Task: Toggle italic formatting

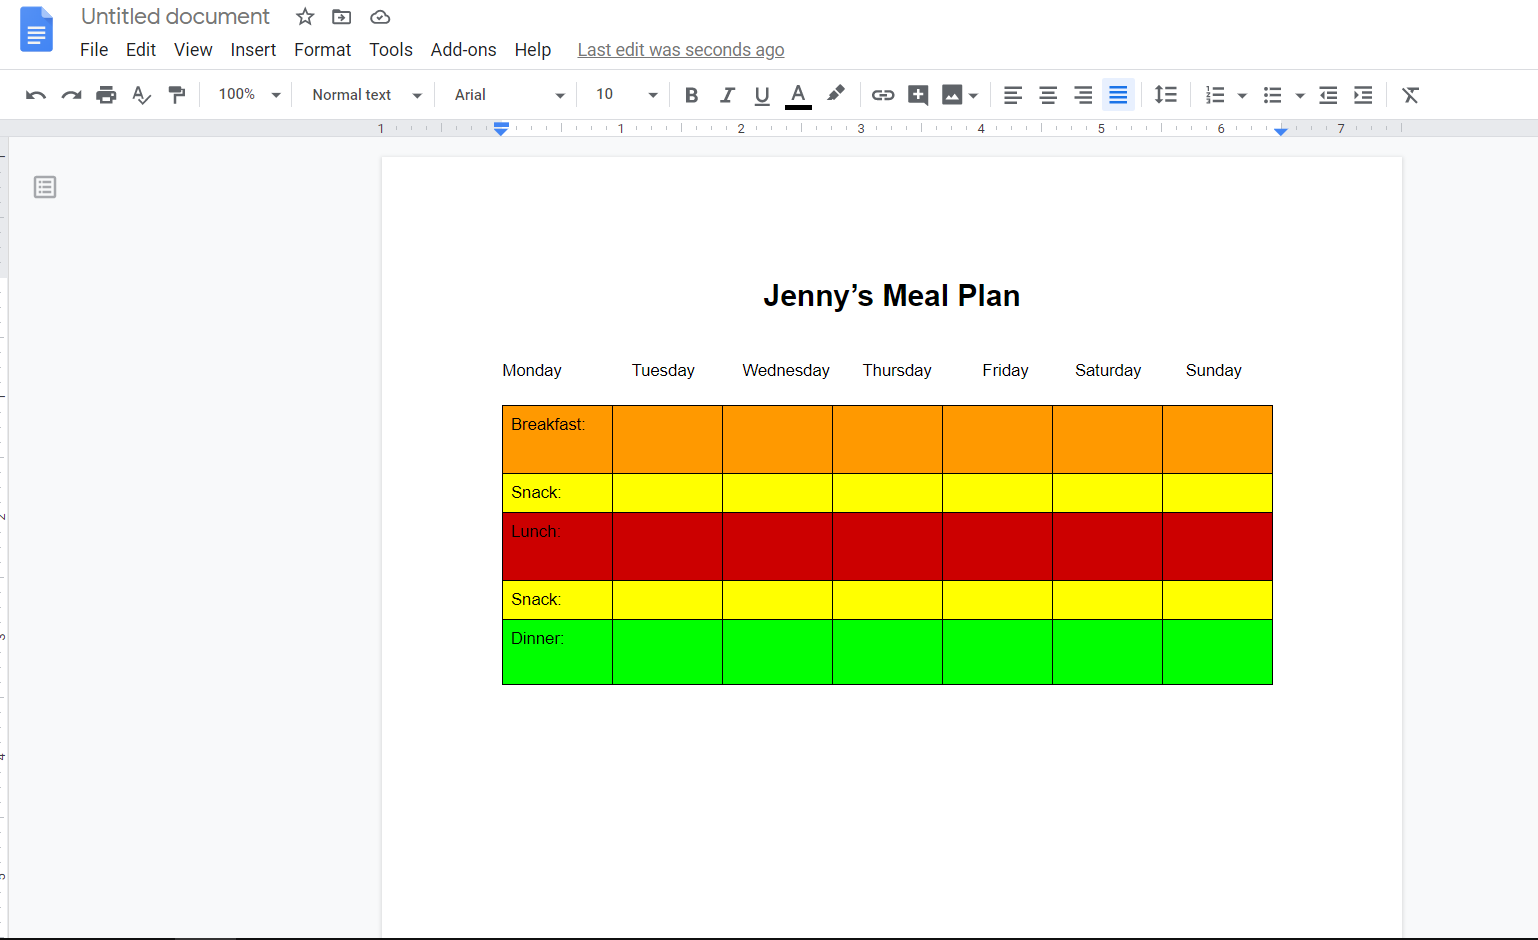Action: coord(727,95)
